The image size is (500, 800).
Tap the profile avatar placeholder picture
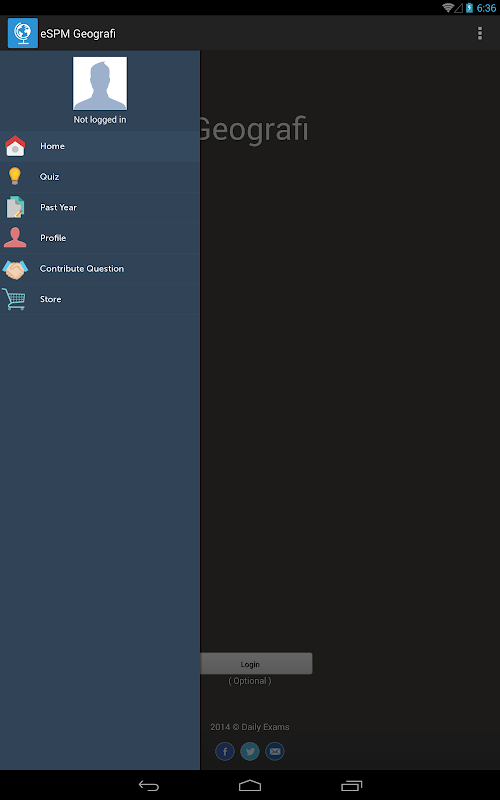100,84
